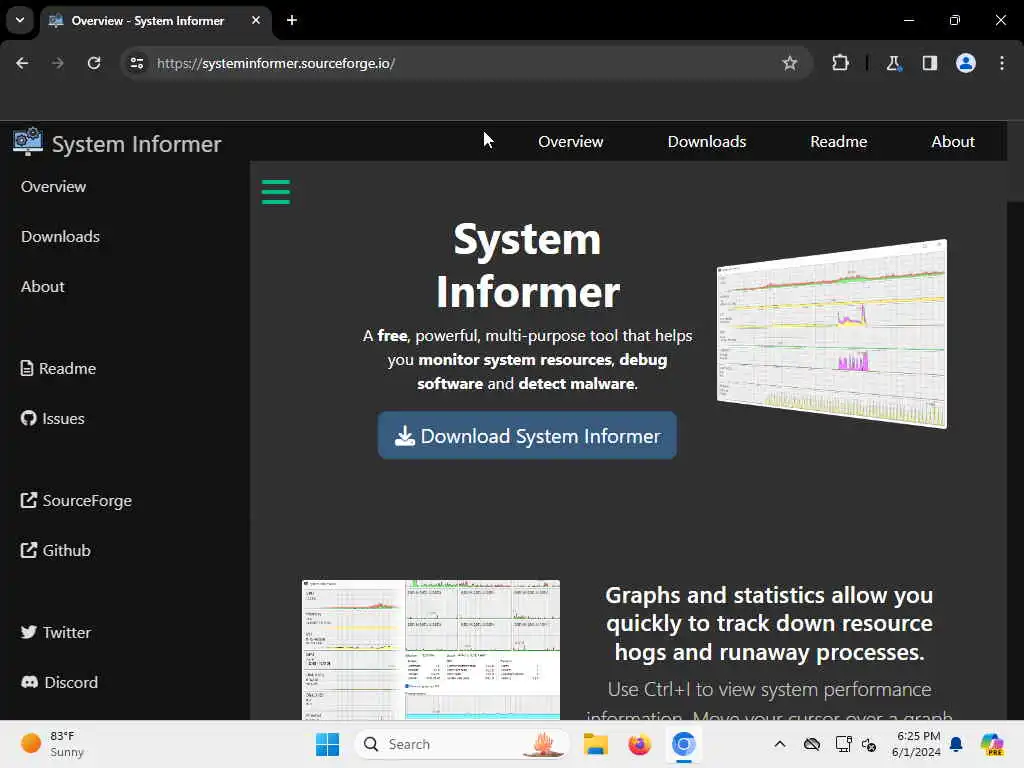
Task: Open the browser profile avatar
Action: click(966, 63)
